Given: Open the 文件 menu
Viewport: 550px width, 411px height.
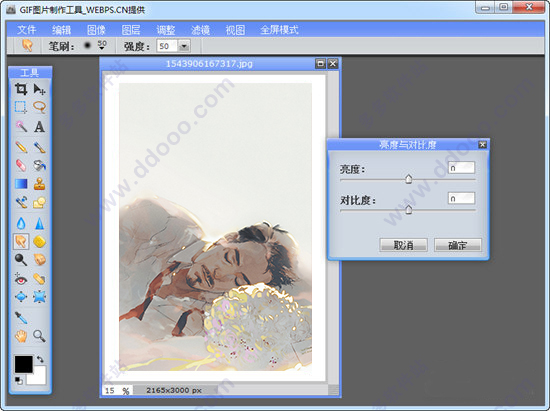Looking at the screenshot, I should pyautogui.click(x=27, y=30).
